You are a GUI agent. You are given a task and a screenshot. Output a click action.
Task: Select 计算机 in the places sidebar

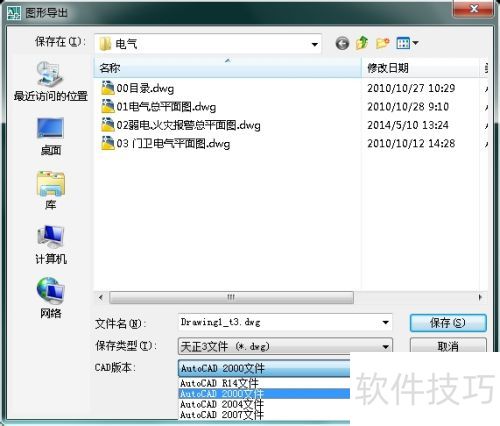click(x=51, y=244)
